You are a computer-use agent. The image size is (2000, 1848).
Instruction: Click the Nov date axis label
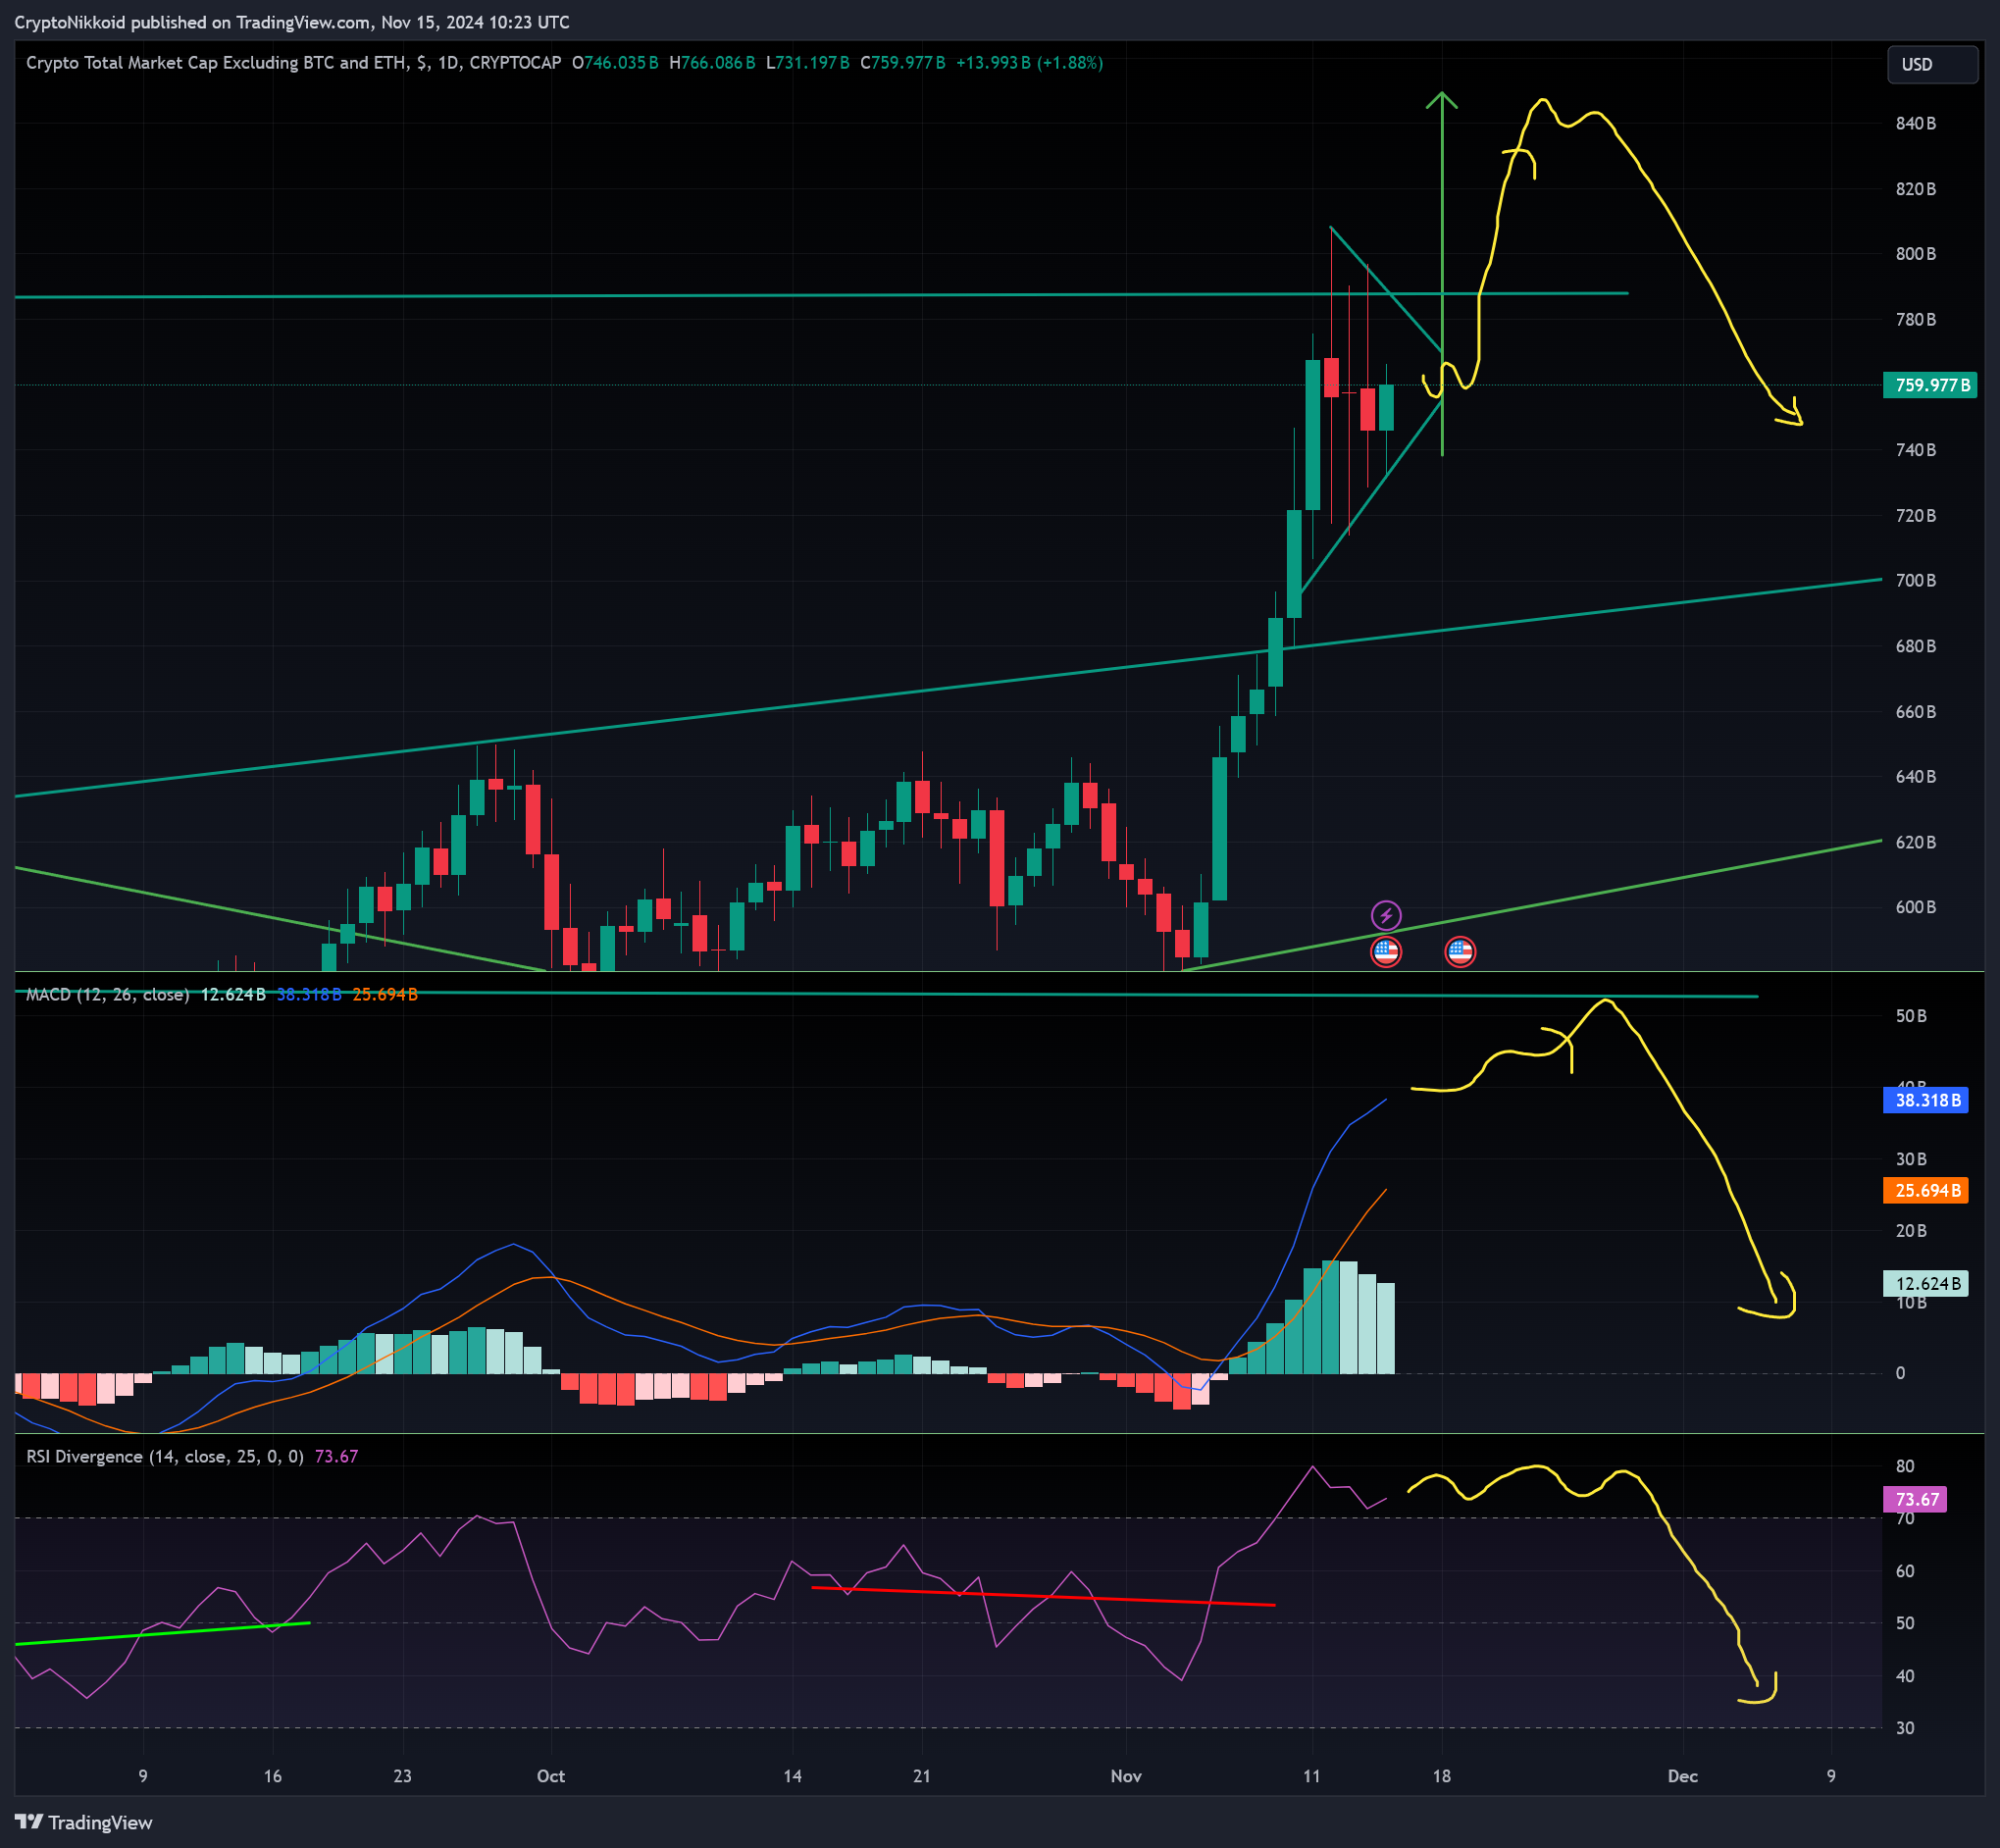pos(1126,1776)
